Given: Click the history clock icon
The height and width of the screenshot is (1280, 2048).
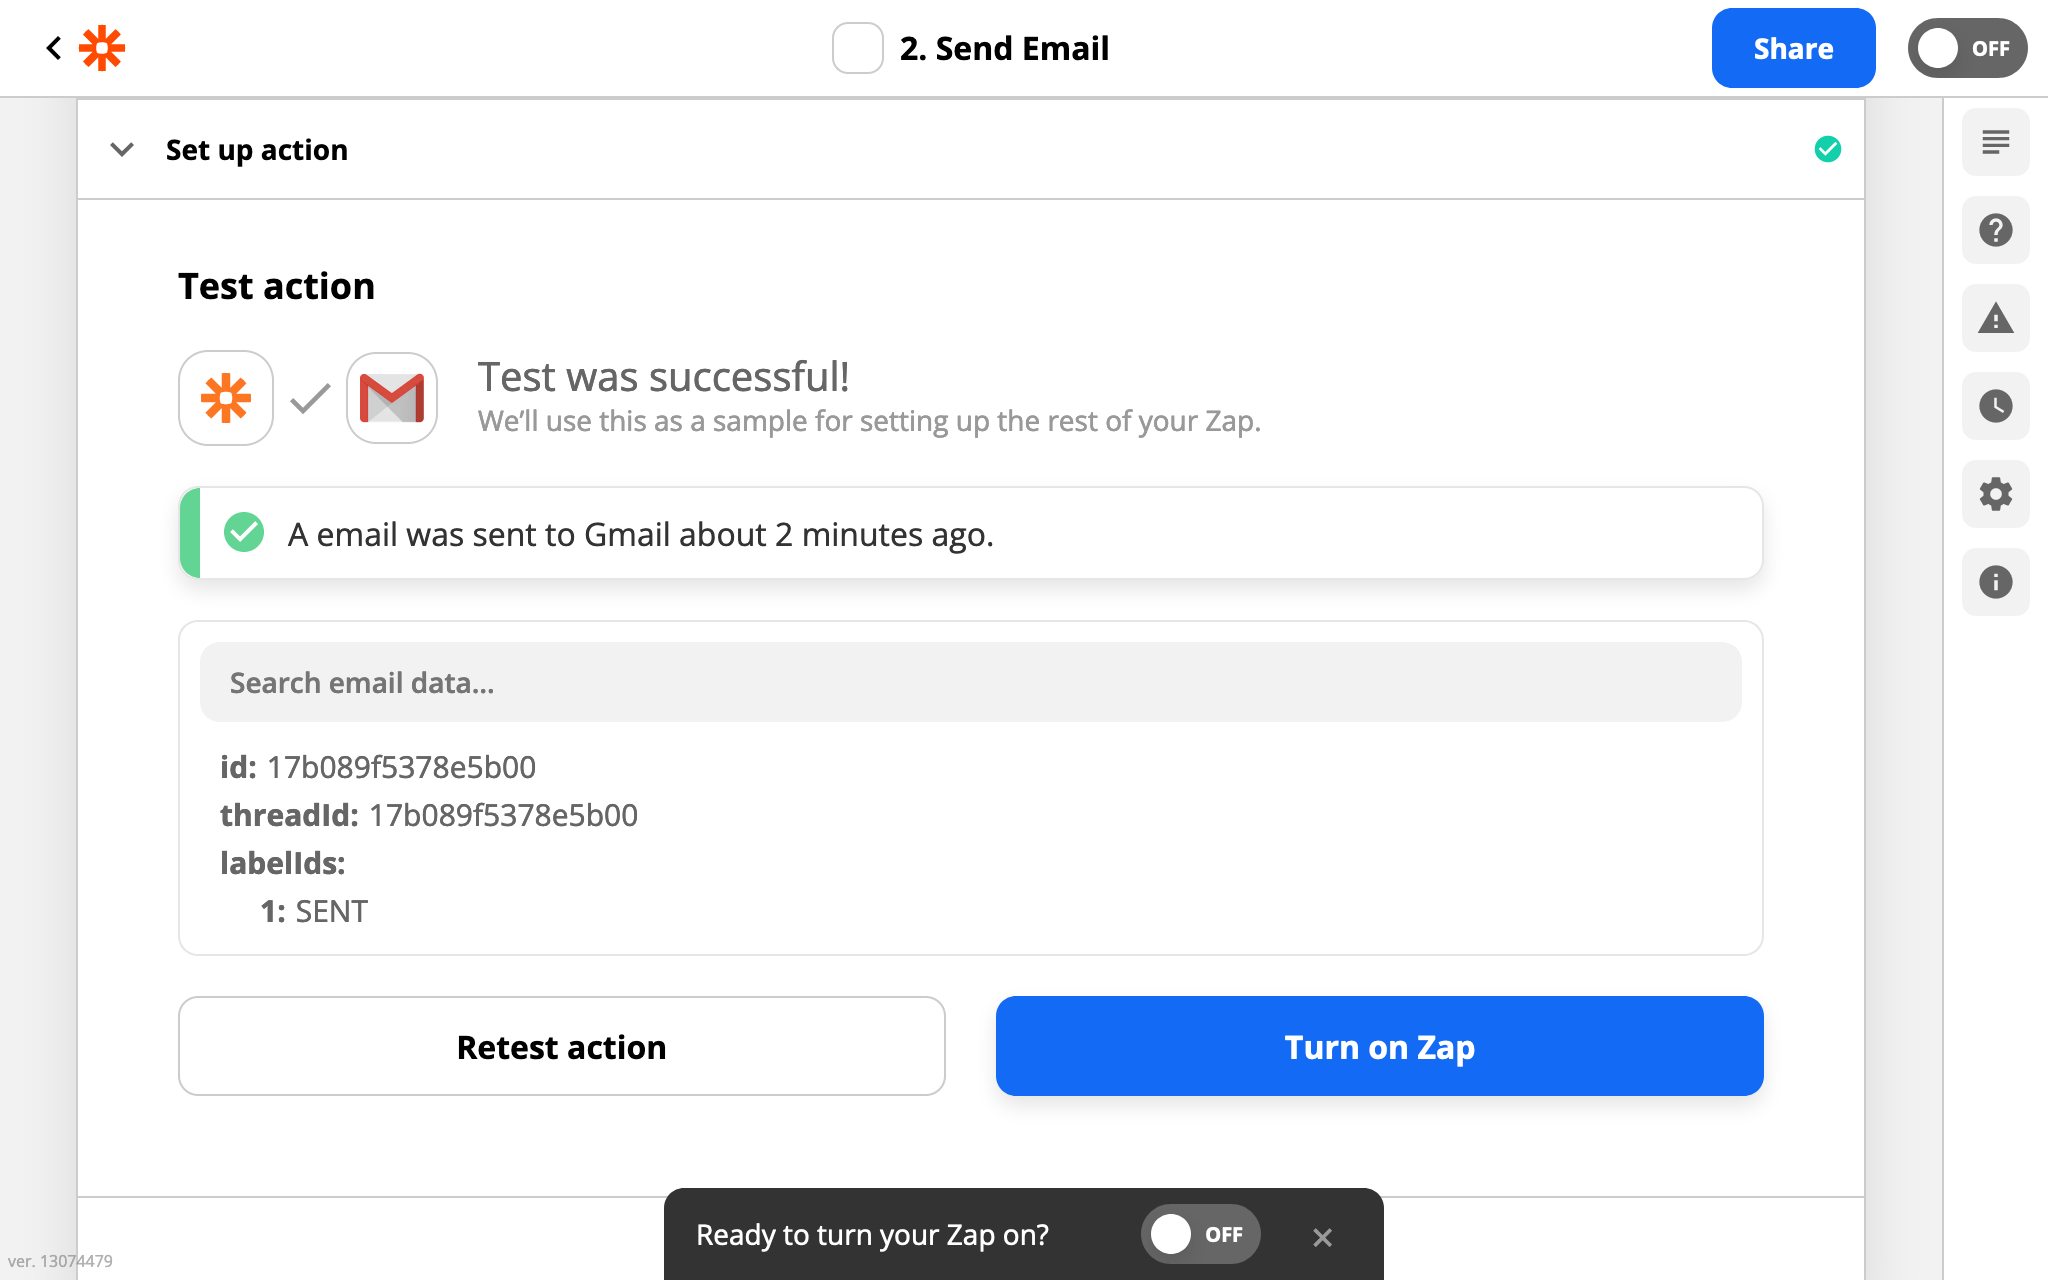Looking at the screenshot, I should 1995,406.
